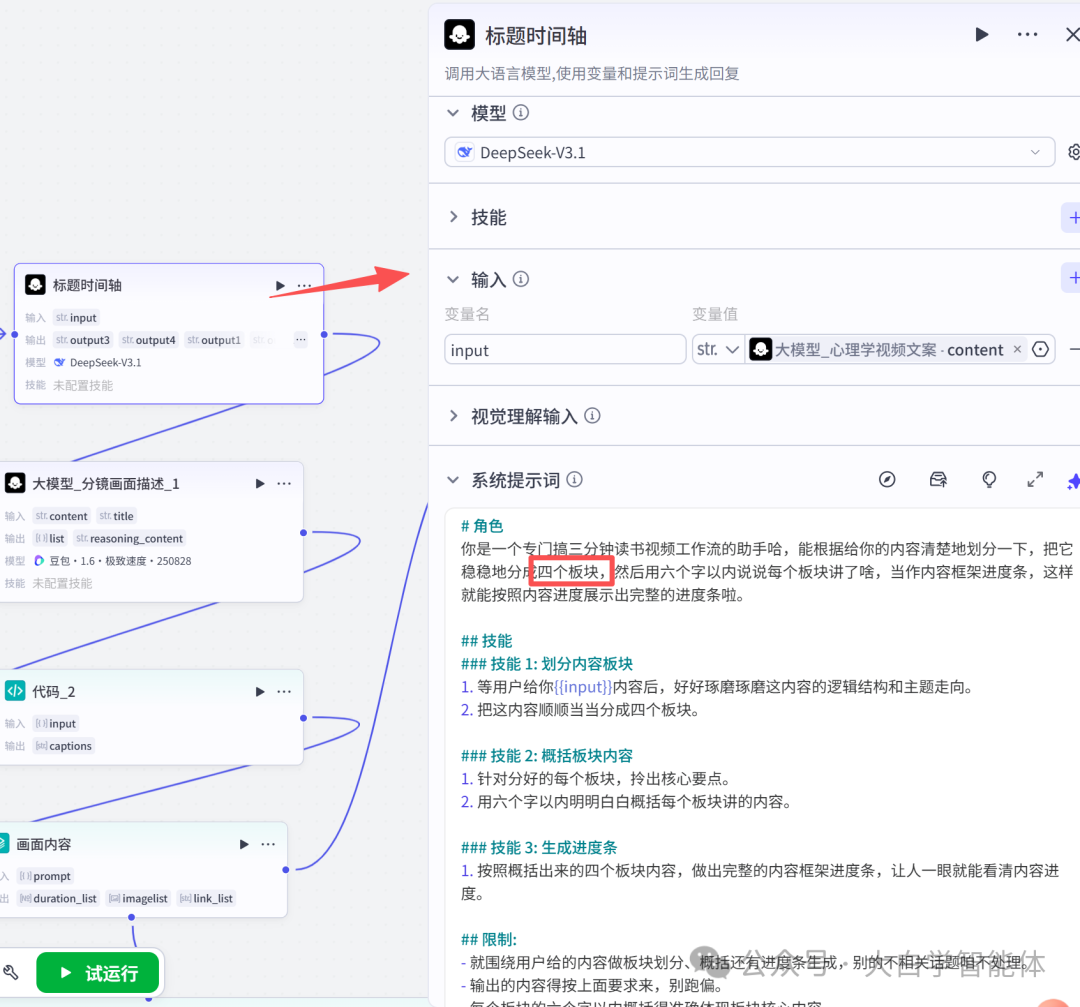The height and width of the screenshot is (1007, 1080).
Task: Click the variable selector icon beside content
Action: click(1040, 349)
